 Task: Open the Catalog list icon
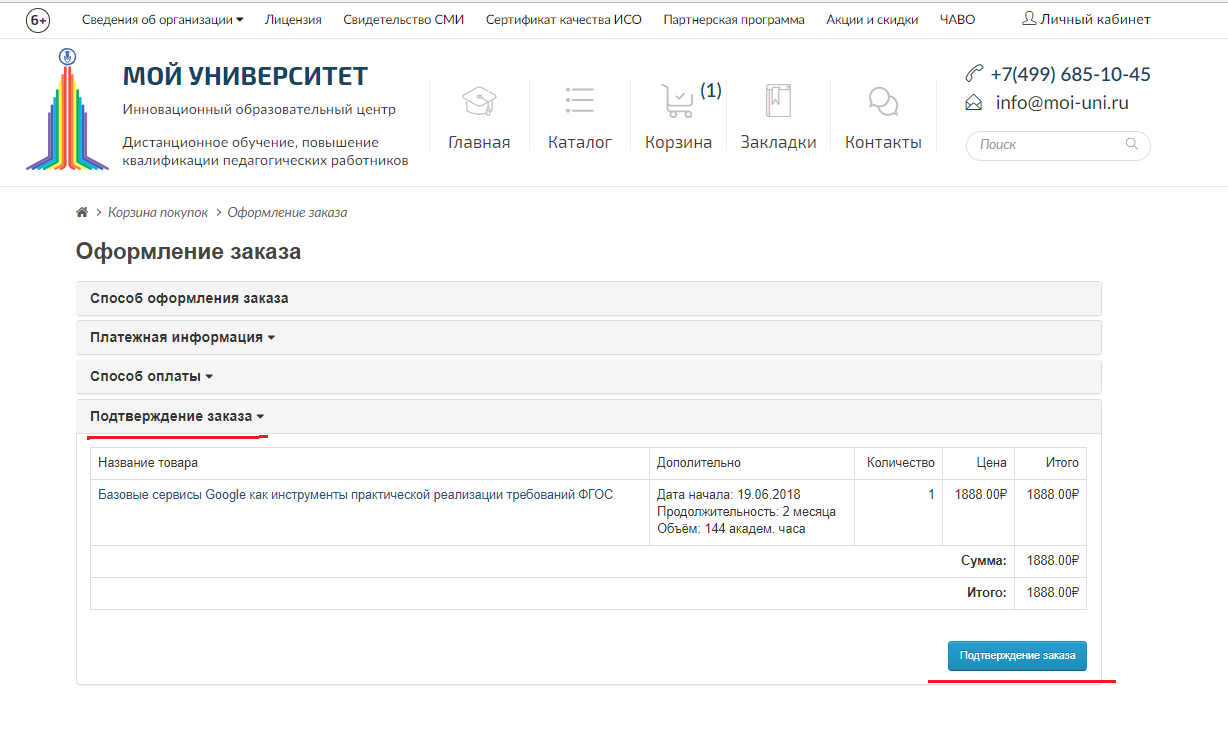pyautogui.click(x=579, y=101)
